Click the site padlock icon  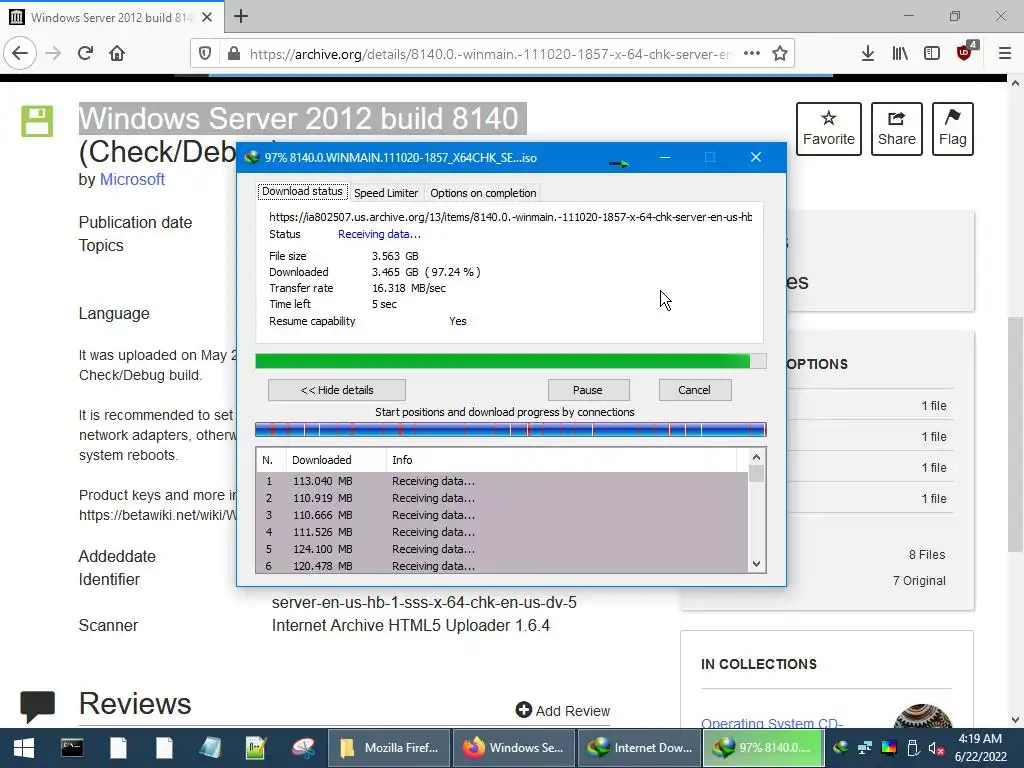tap(234, 54)
